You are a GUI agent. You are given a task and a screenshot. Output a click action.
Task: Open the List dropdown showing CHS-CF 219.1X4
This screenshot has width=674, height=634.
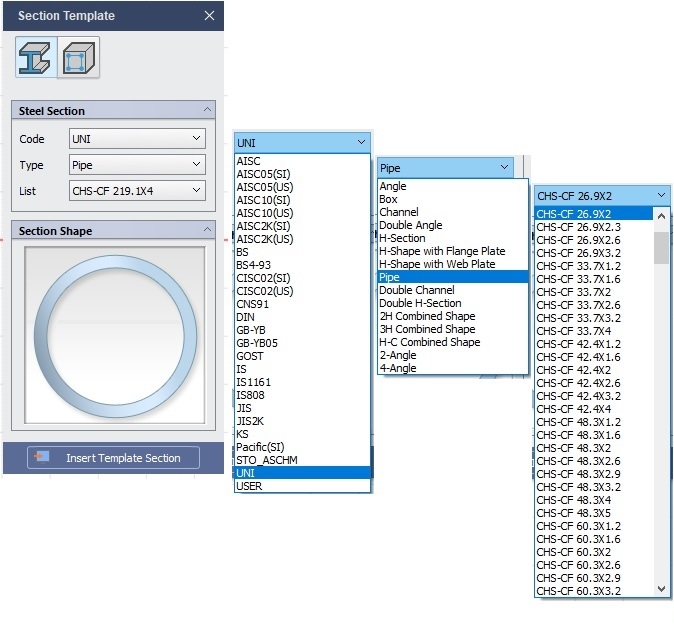point(137,190)
